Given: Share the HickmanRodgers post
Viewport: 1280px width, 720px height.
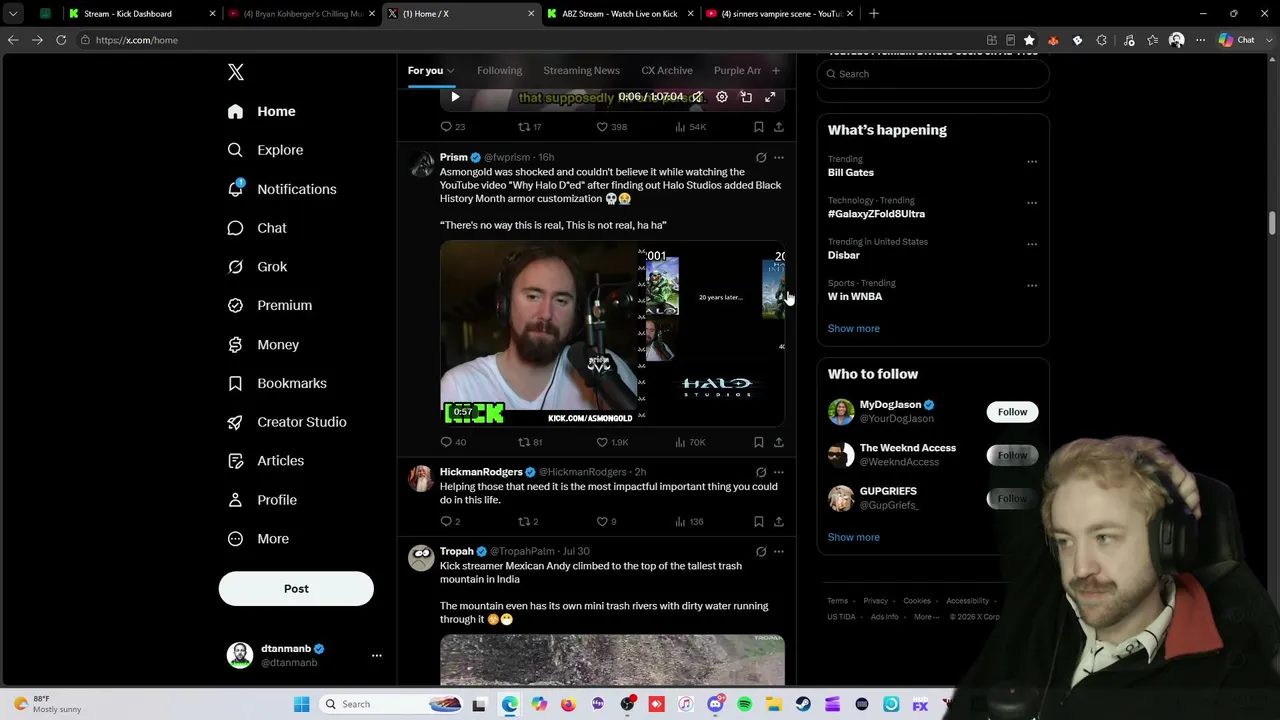Looking at the screenshot, I should tap(779, 521).
